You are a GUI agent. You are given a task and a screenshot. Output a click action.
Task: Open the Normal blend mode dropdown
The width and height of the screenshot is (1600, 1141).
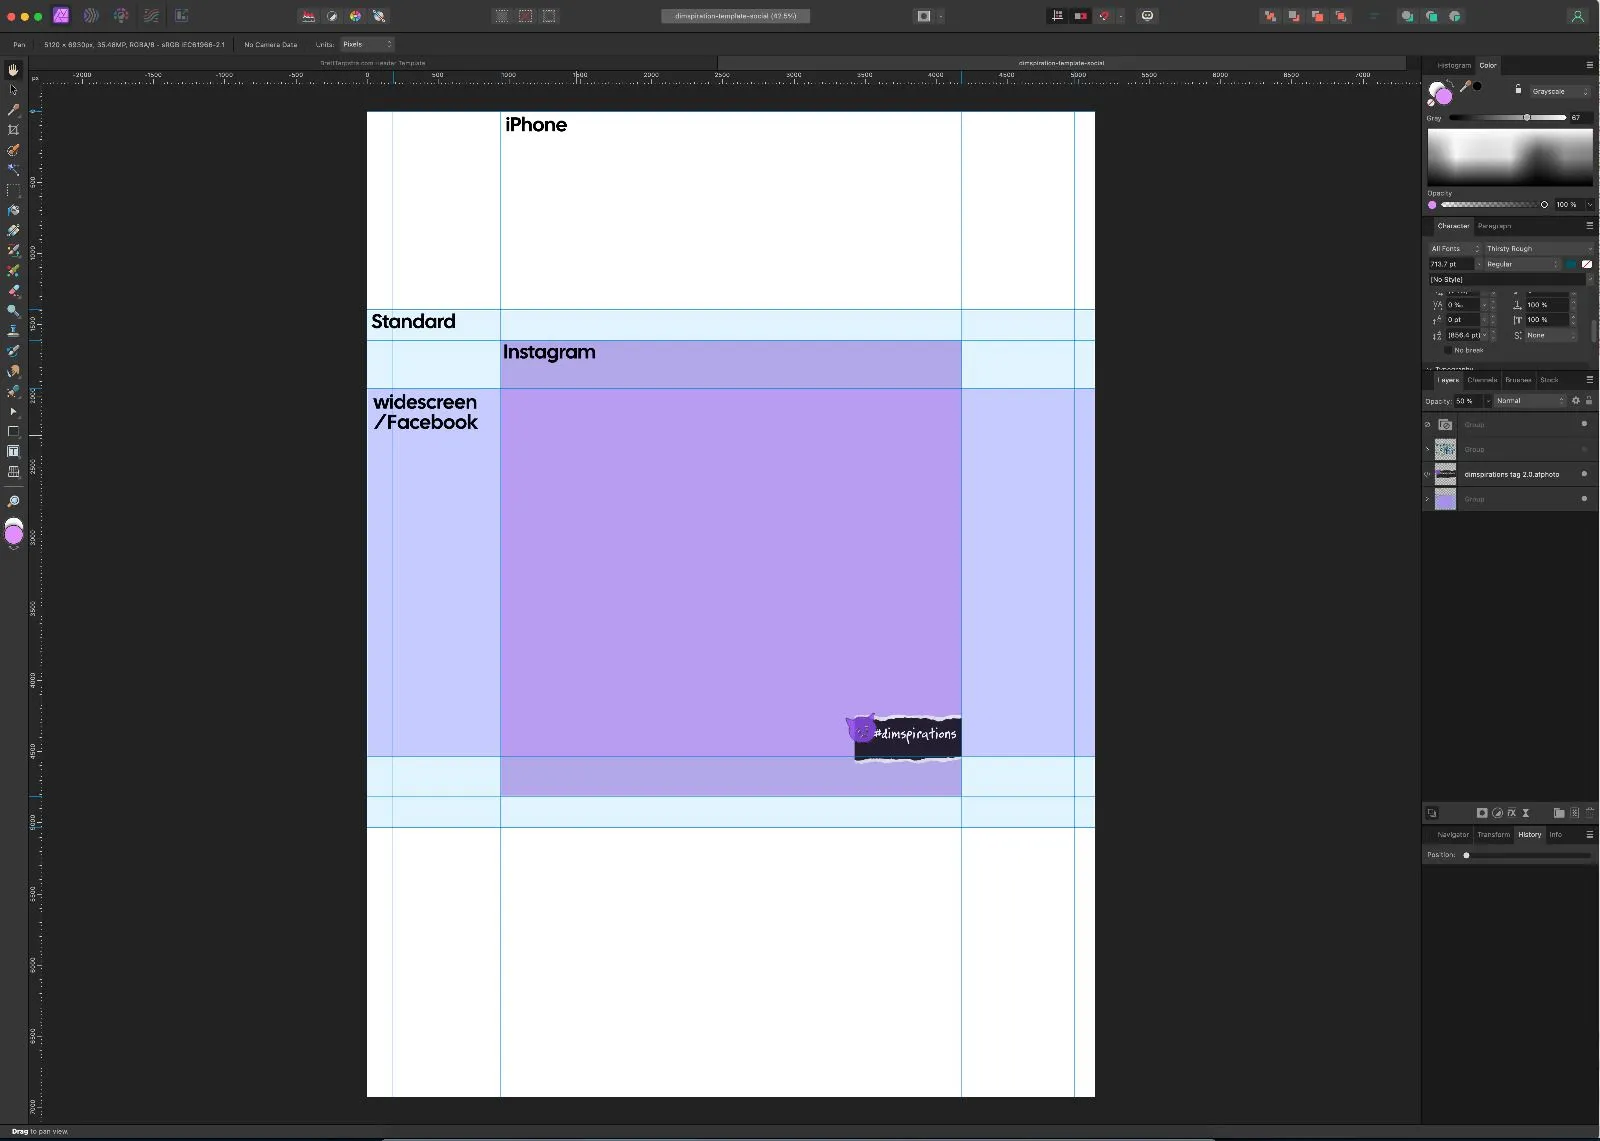point(1529,401)
